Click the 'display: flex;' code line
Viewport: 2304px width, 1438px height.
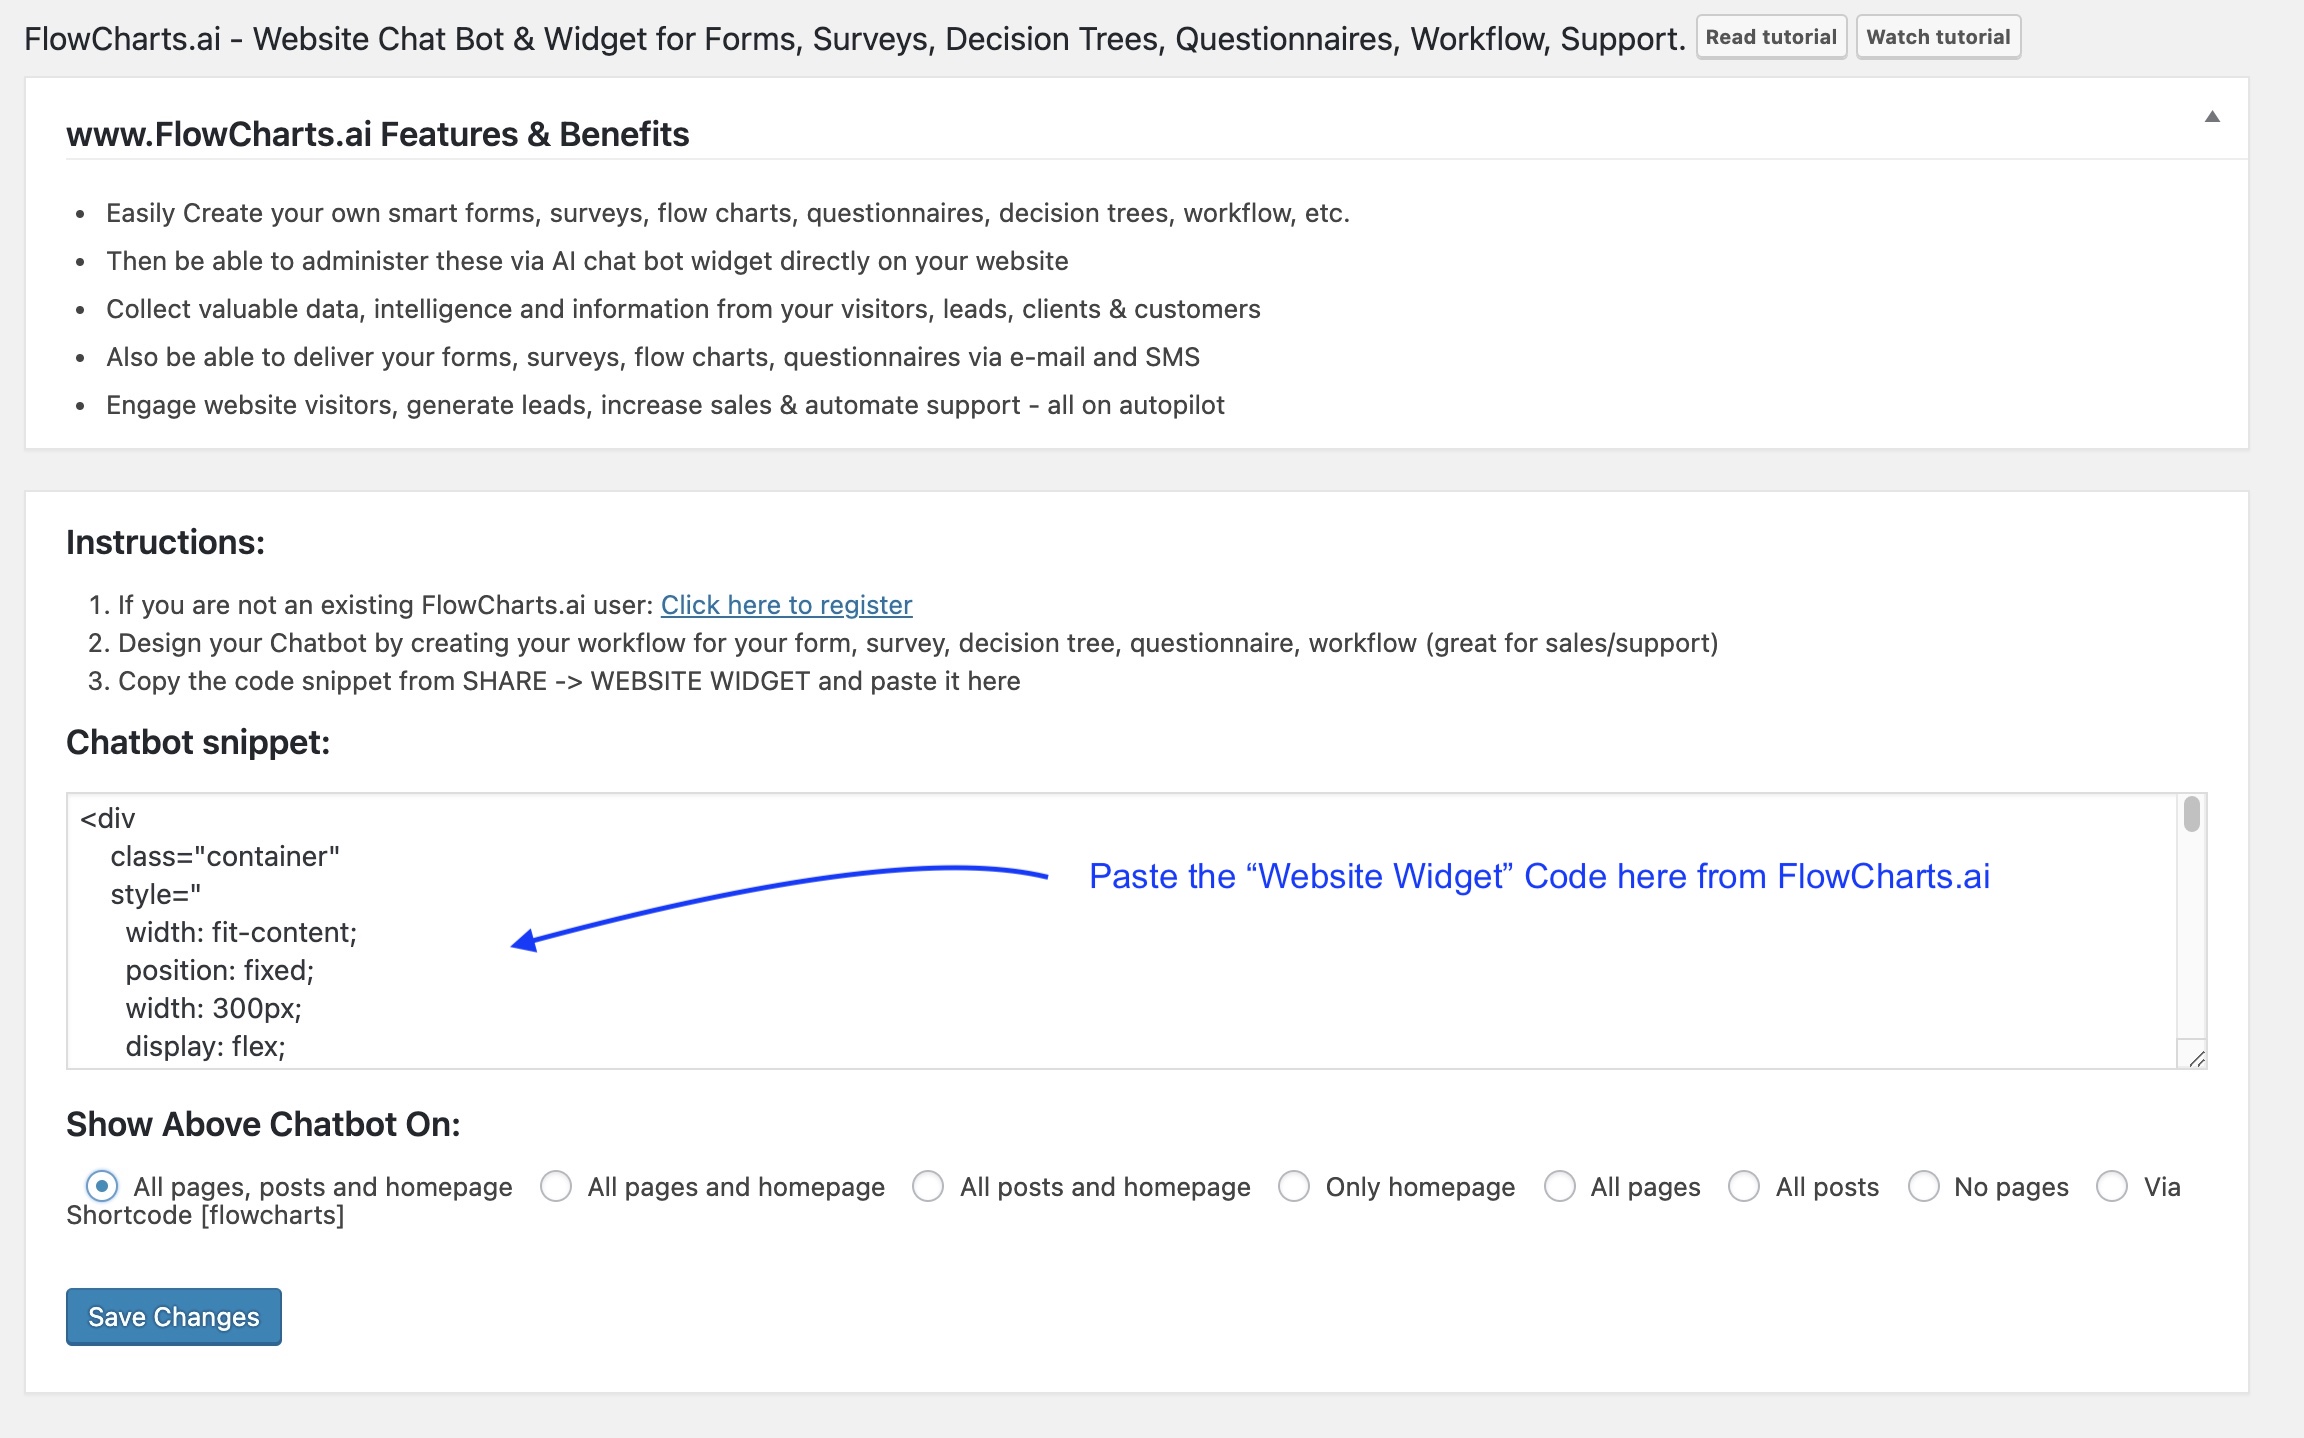point(205,1046)
